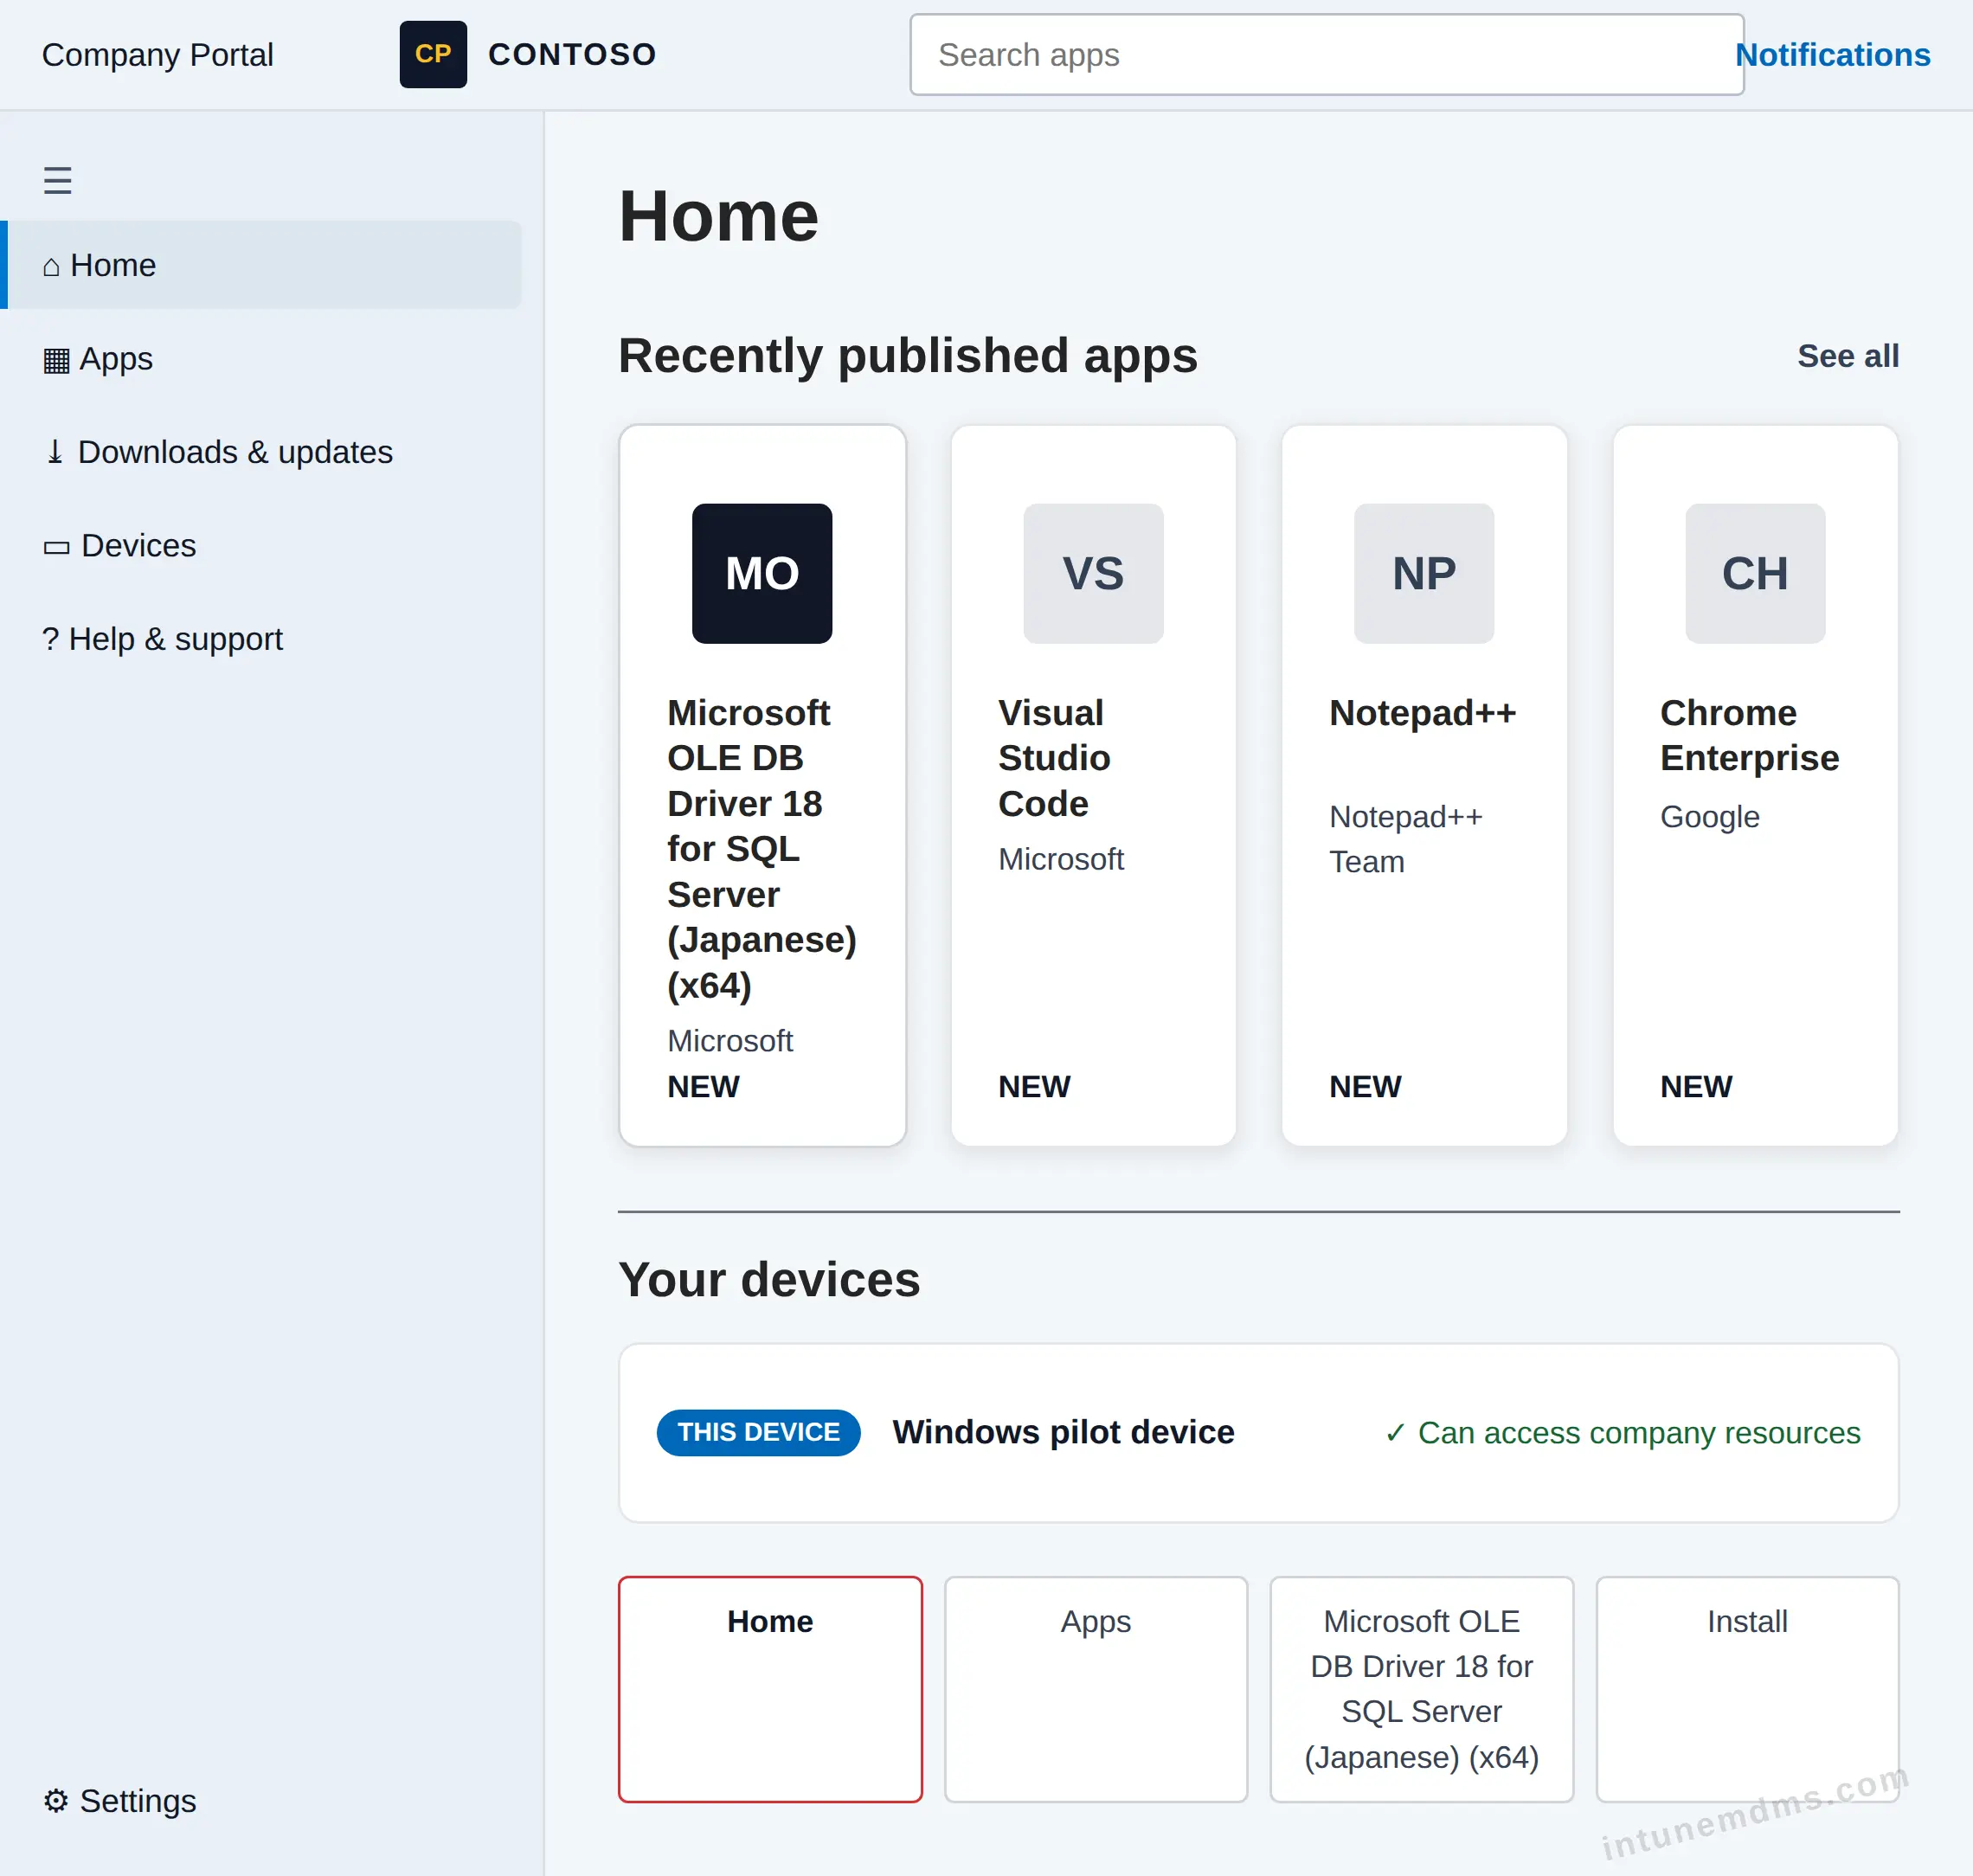Image resolution: width=1973 pixels, height=1876 pixels.
Task: Select the Apps step box
Action: click(1096, 1689)
